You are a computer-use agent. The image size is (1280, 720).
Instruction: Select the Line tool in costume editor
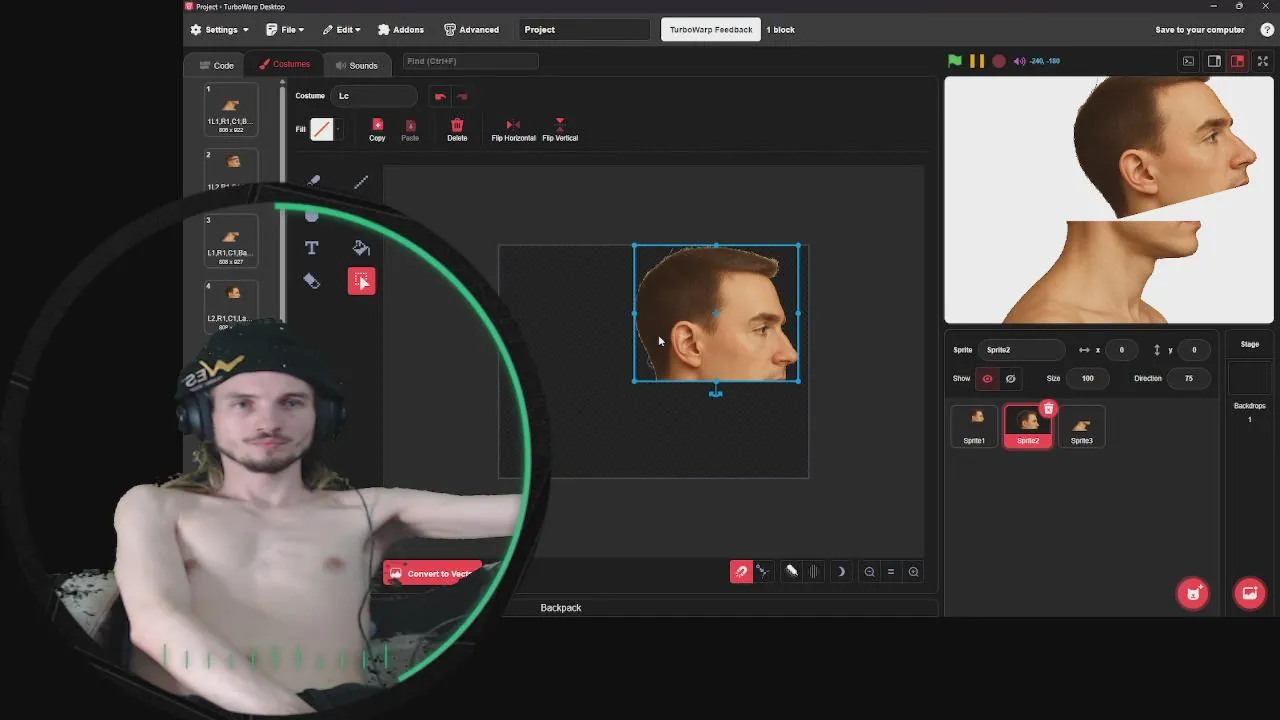tap(361, 181)
